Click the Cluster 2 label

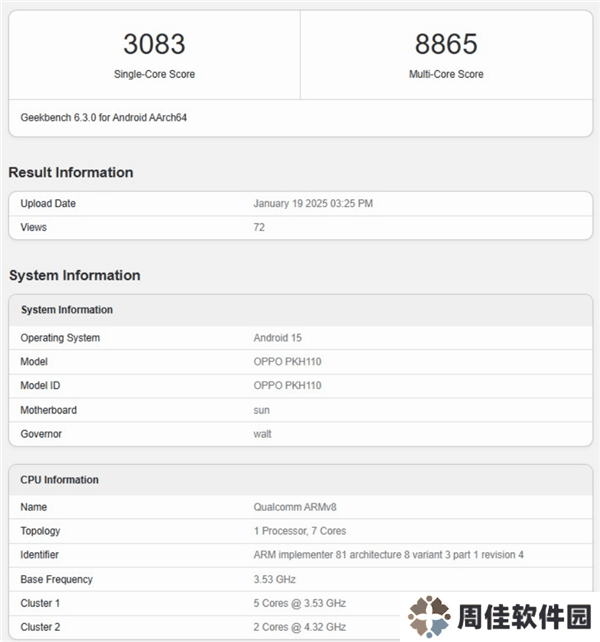click(x=40, y=627)
